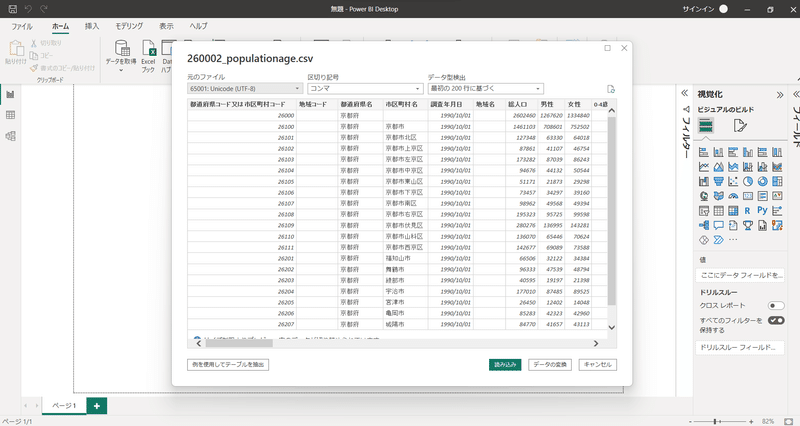Screen dimensions: 800x426
Task: Open Model view in left sidebar
Action: click(10, 136)
